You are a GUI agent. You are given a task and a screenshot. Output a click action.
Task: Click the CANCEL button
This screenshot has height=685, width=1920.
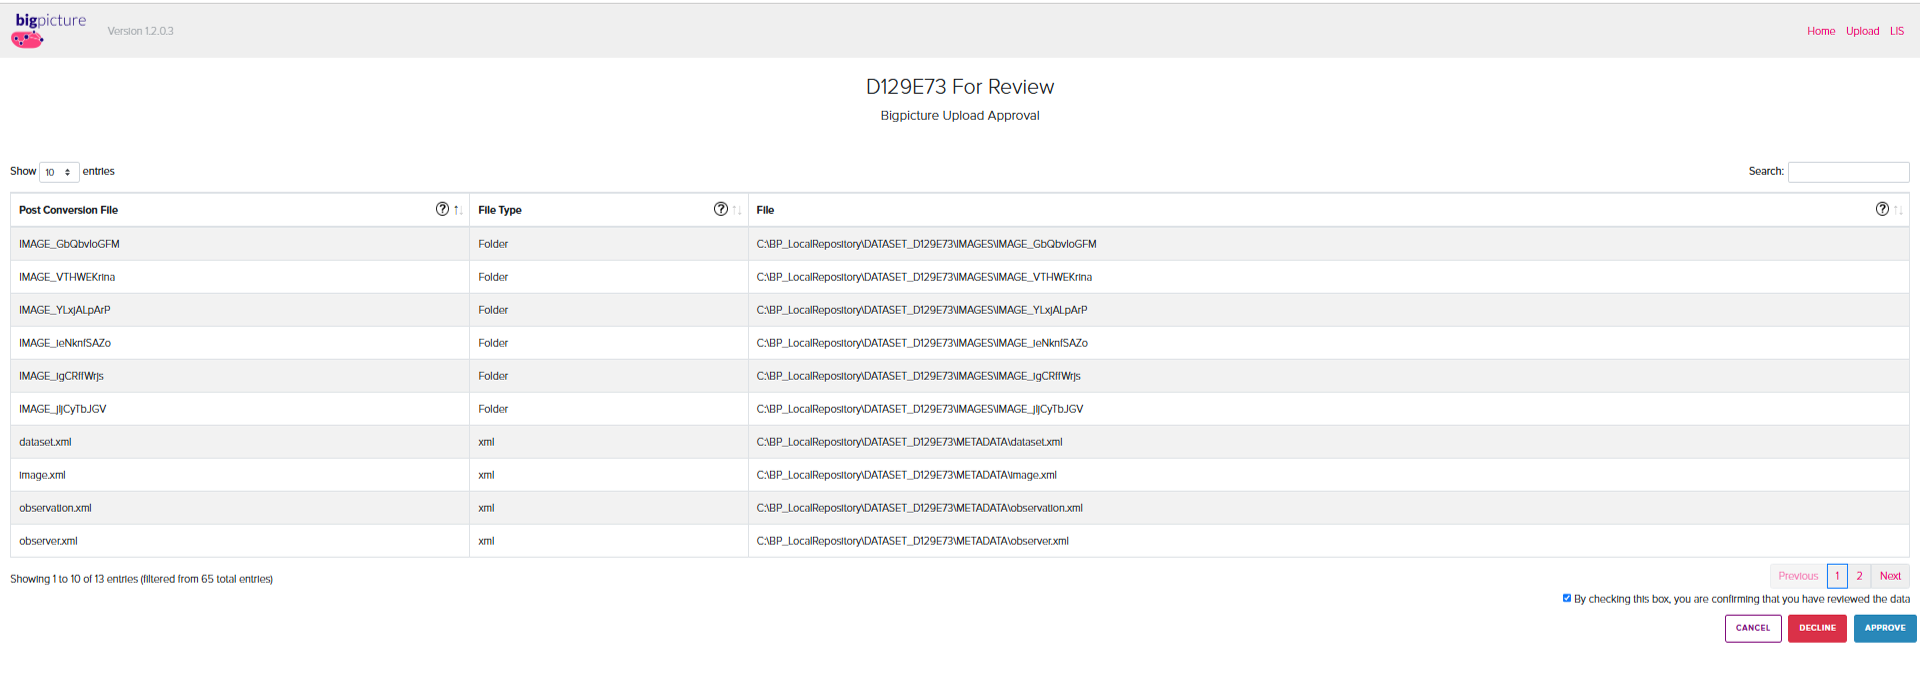tap(1753, 628)
